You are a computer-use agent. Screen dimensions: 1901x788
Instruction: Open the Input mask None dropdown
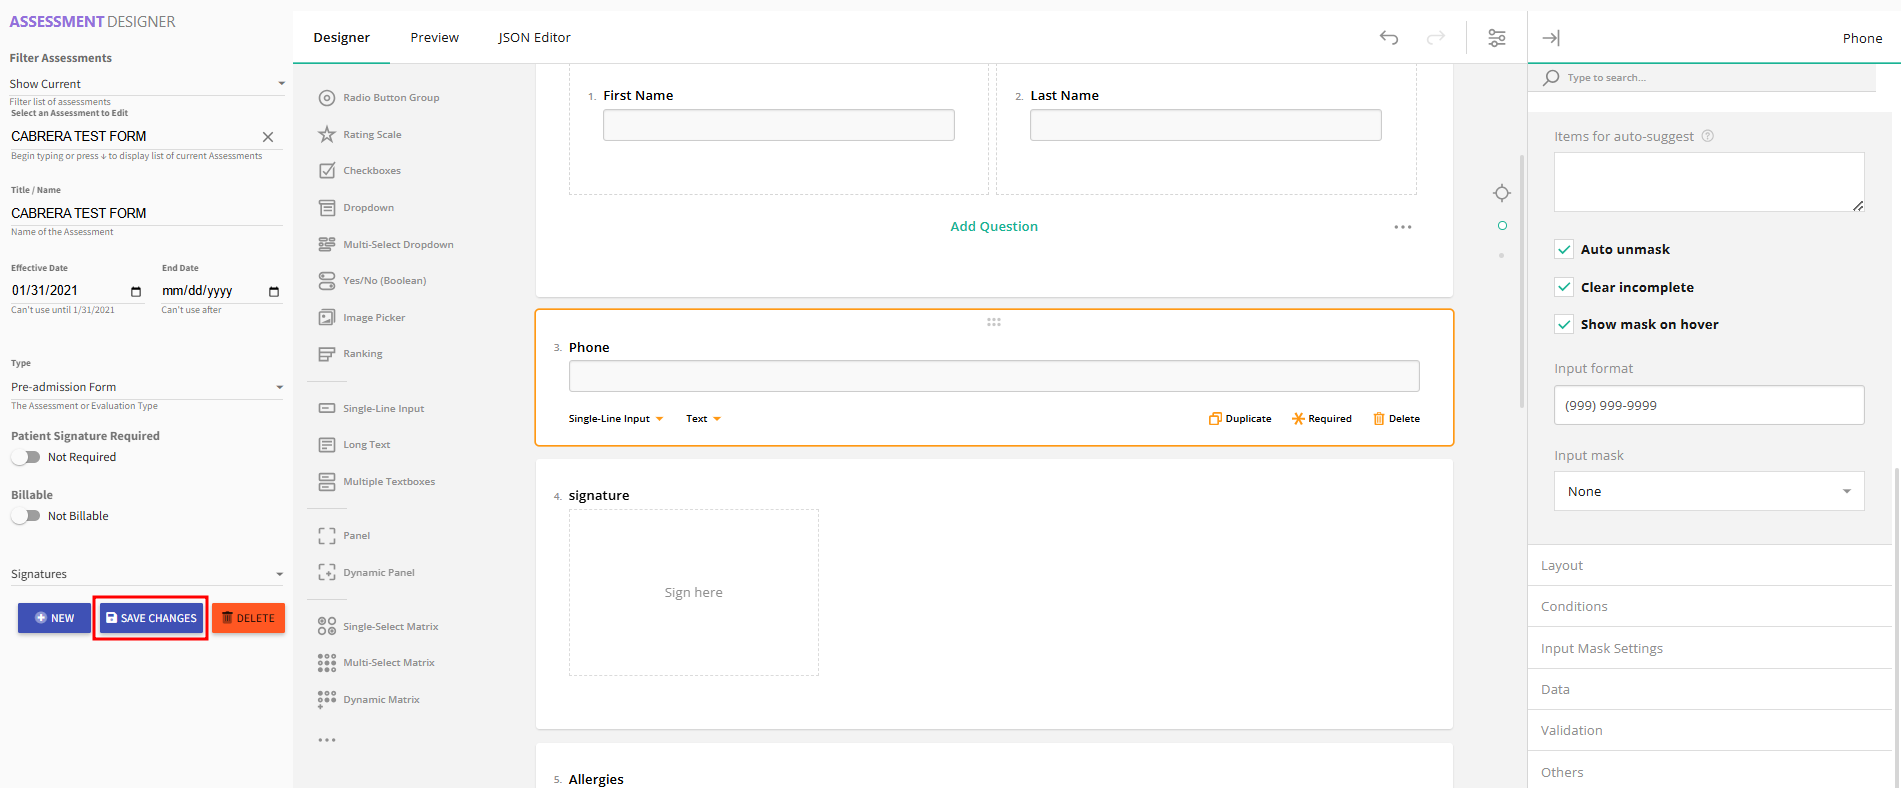pyautogui.click(x=1708, y=491)
